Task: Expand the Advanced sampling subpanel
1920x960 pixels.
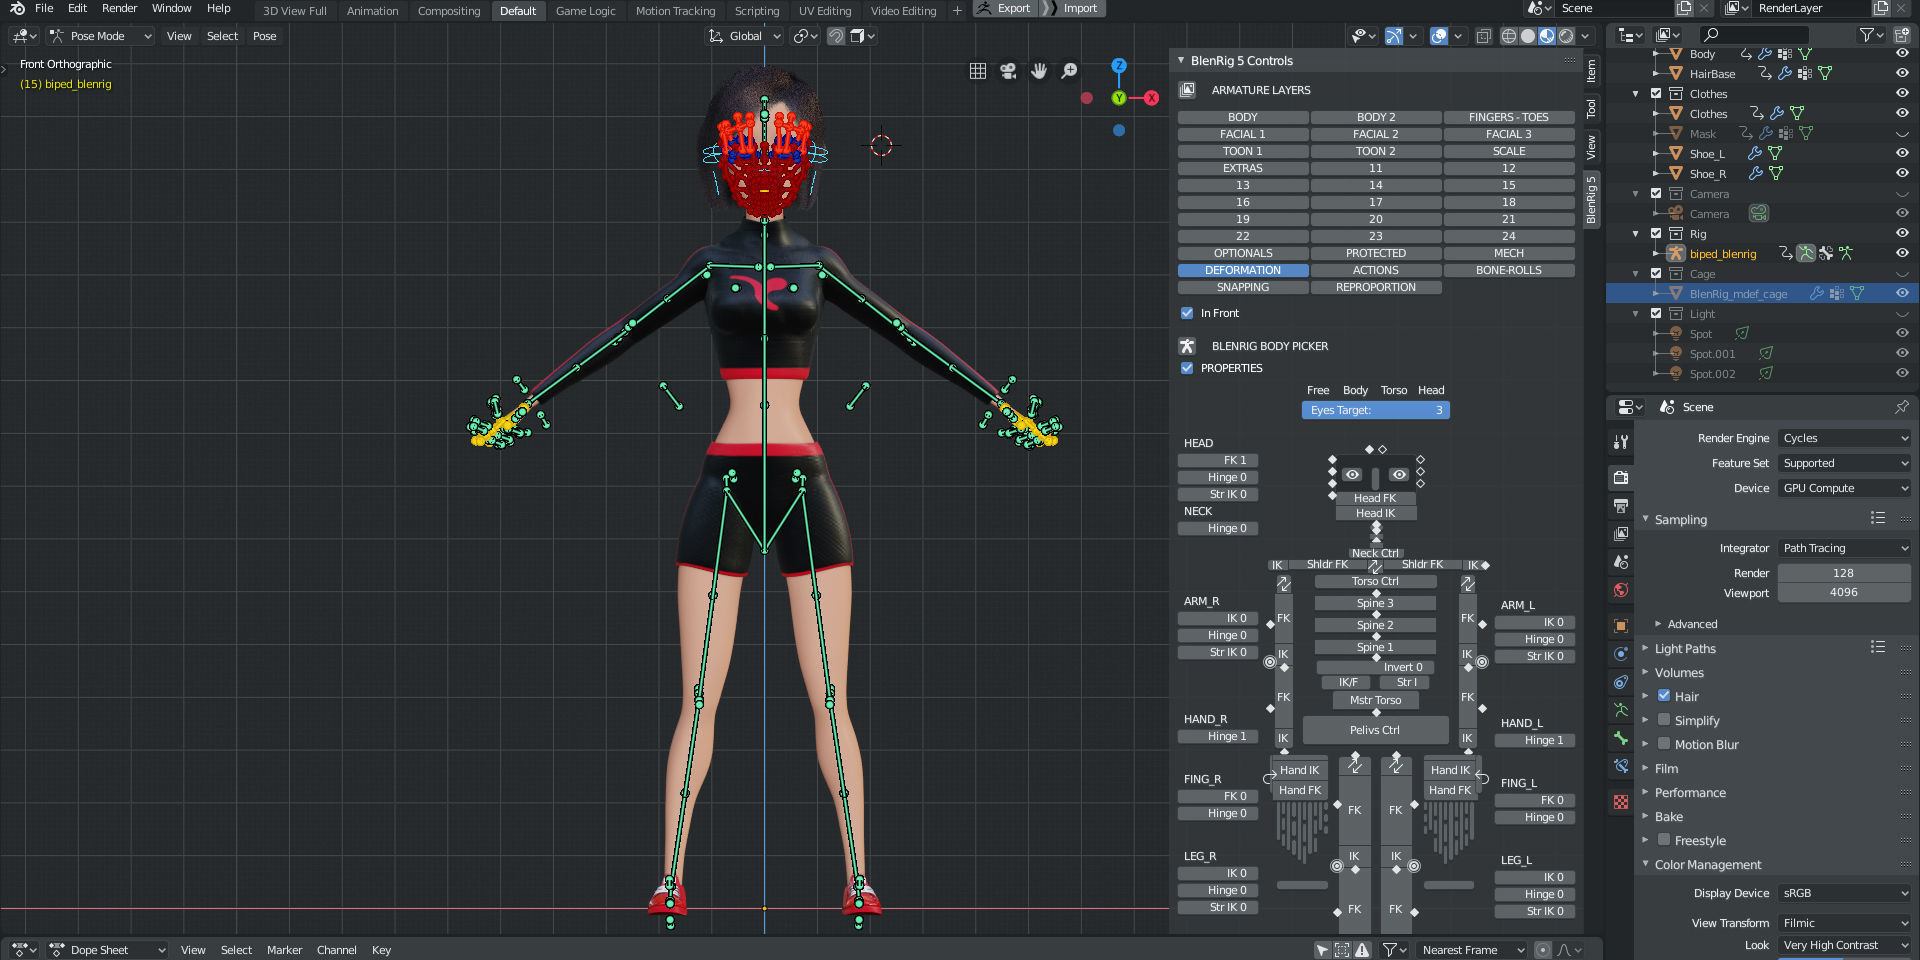Action: click(1692, 624)
